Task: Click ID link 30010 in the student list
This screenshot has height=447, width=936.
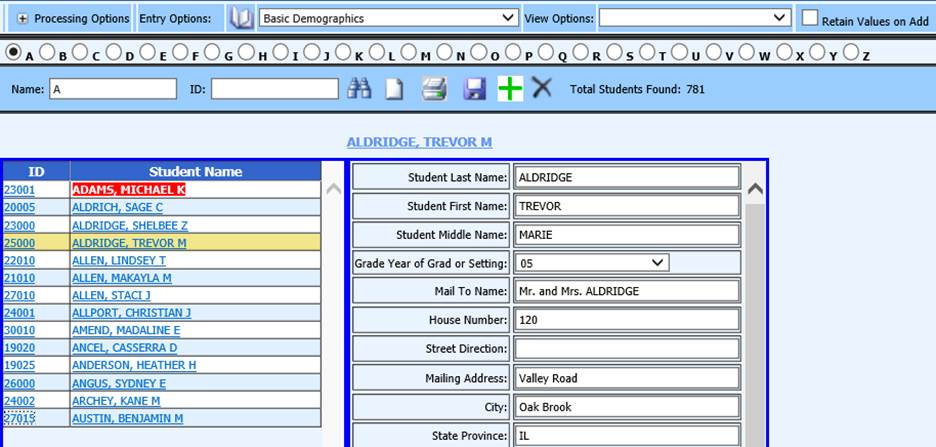Action: click(19, 330)
